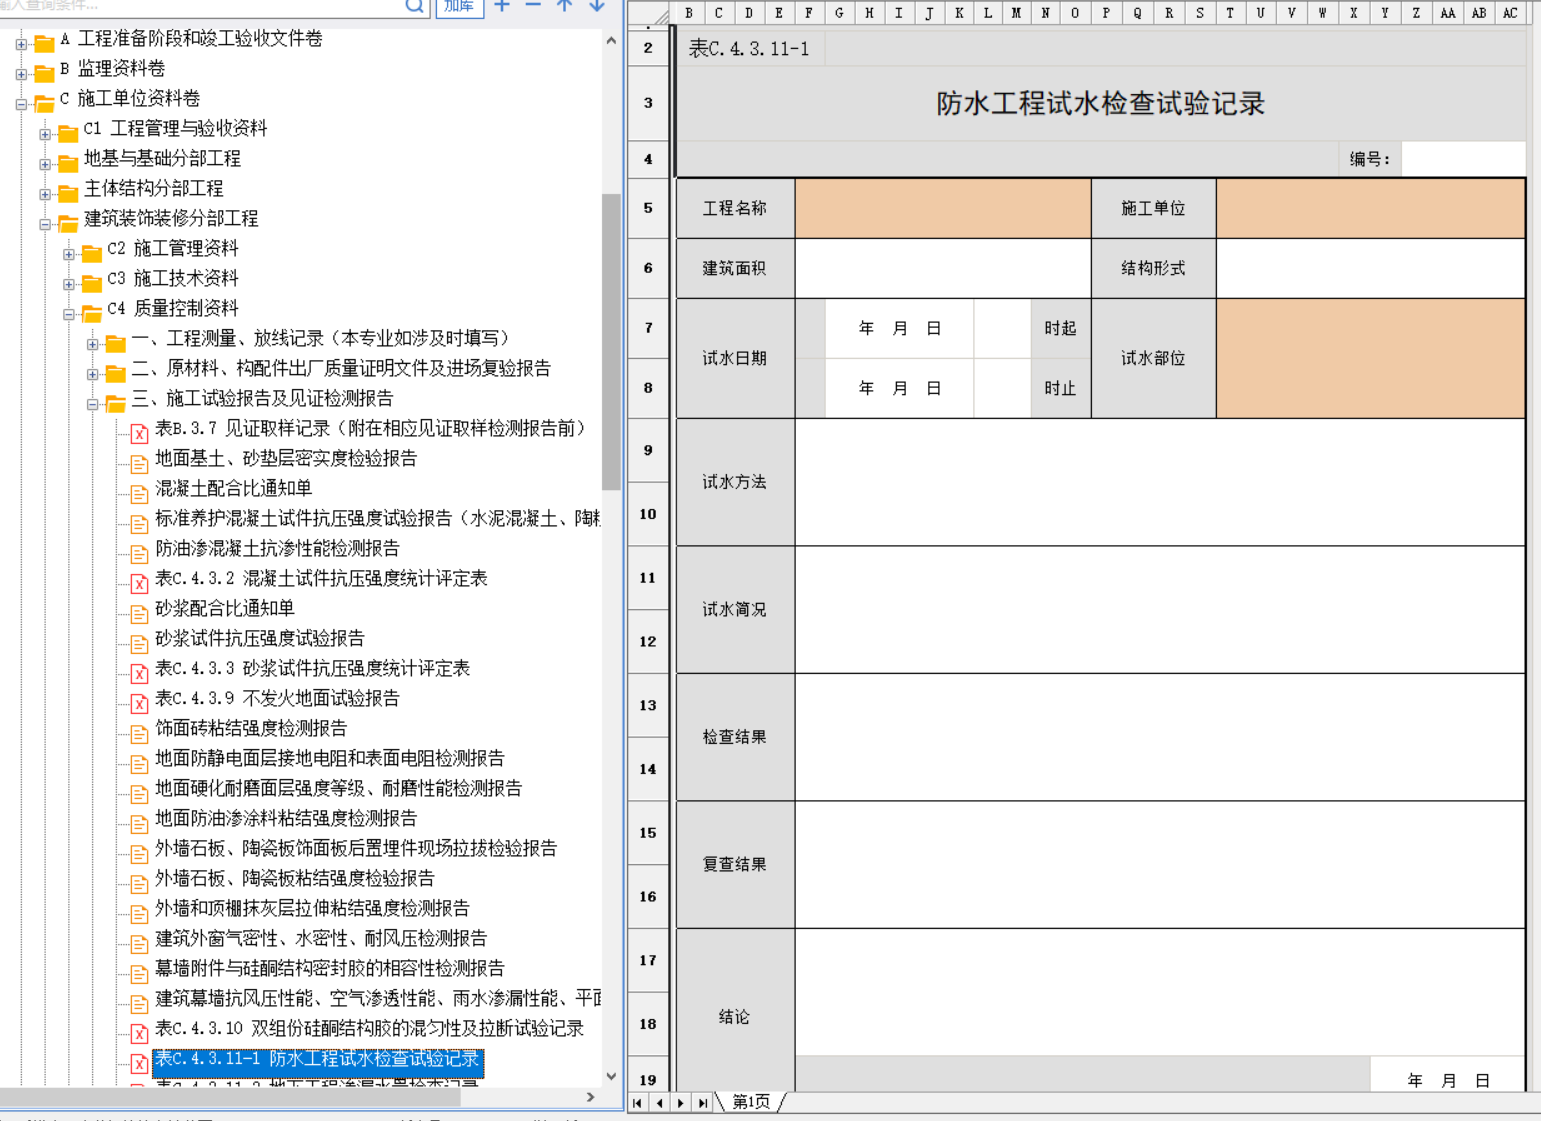
Task: Click the move up arrow icon
Action: [x=565, y=6]
